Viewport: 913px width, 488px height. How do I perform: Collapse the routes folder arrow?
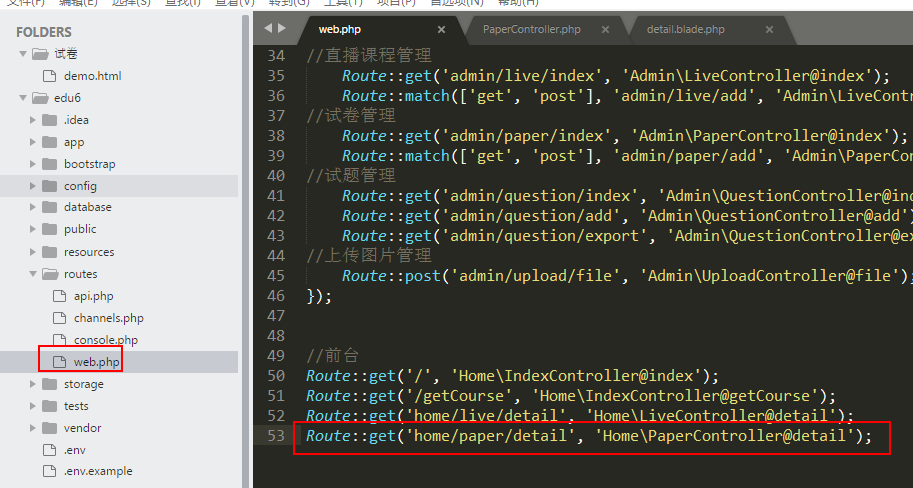32,274
